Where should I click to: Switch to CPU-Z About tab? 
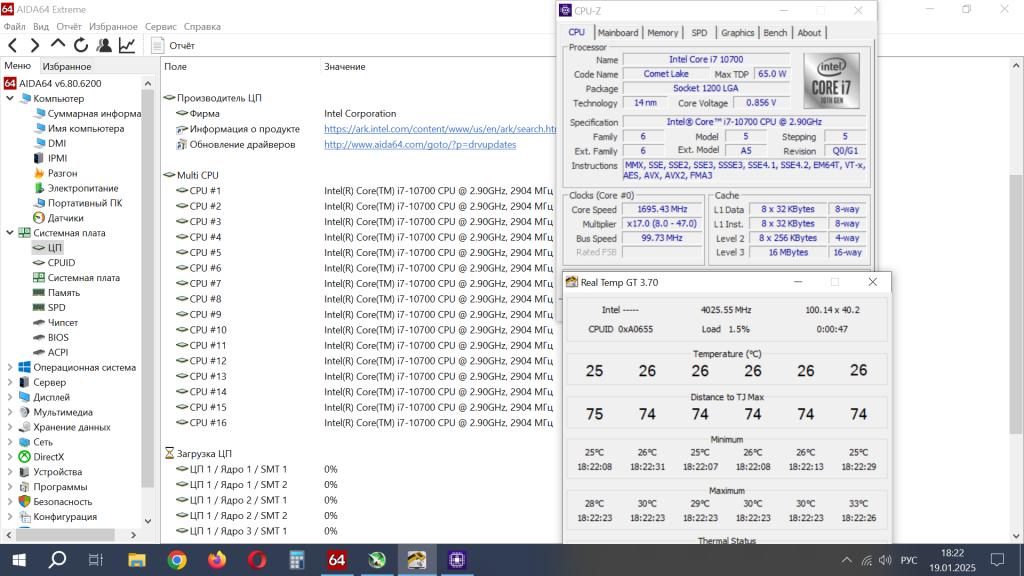point(809,33)
